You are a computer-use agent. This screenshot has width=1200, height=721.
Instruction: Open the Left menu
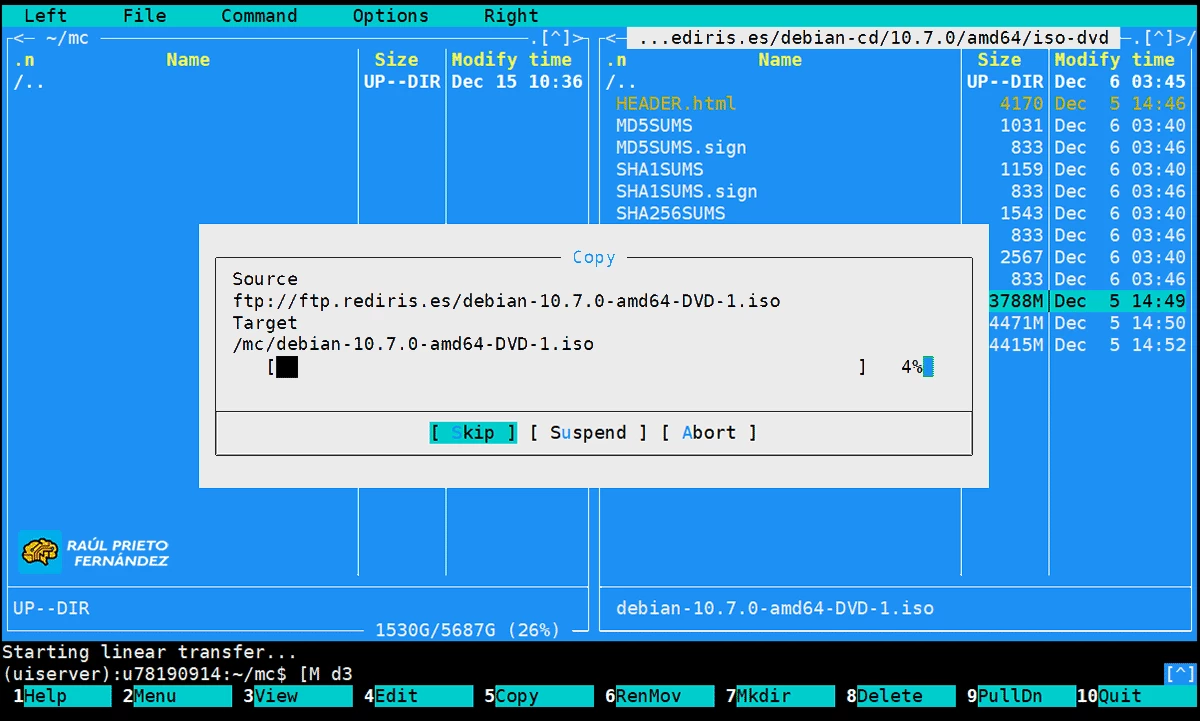click(x=45, y=16)
